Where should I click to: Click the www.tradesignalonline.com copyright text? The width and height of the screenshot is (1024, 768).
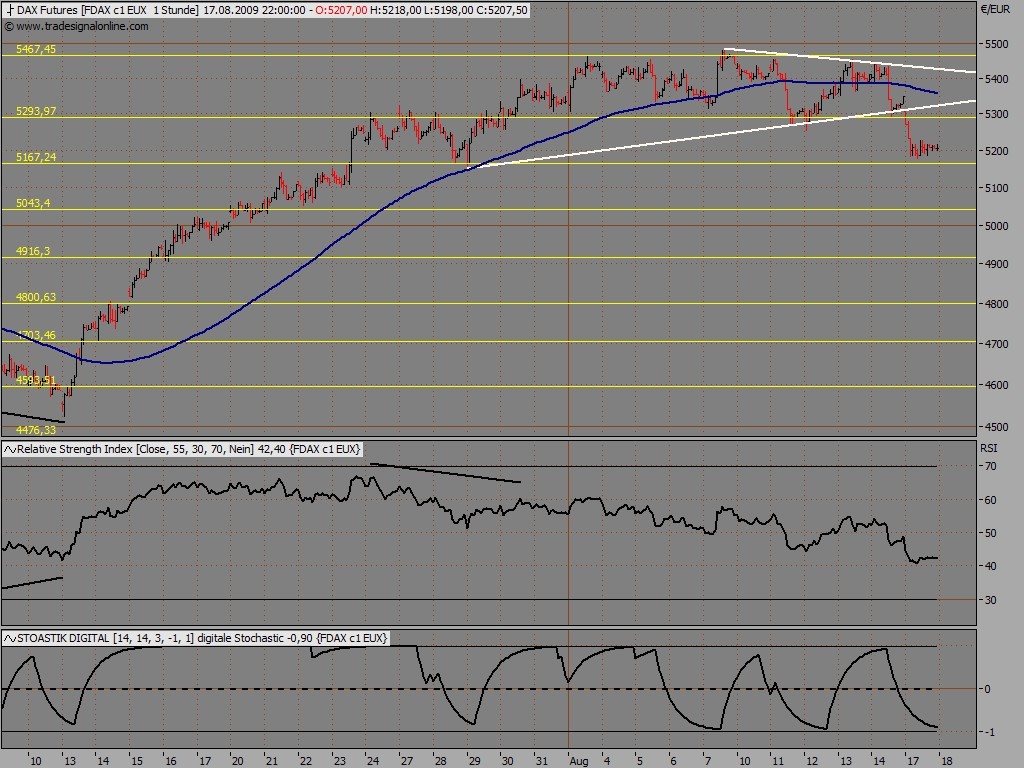(76, 26)
